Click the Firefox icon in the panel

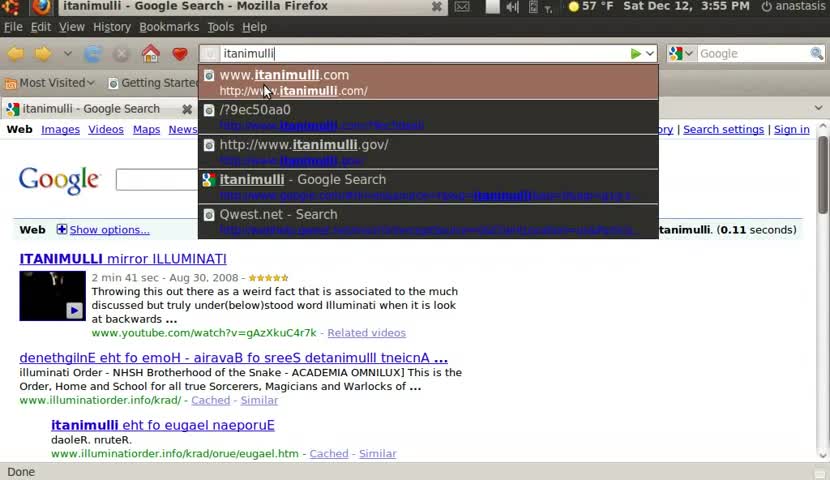coord(41,7)
